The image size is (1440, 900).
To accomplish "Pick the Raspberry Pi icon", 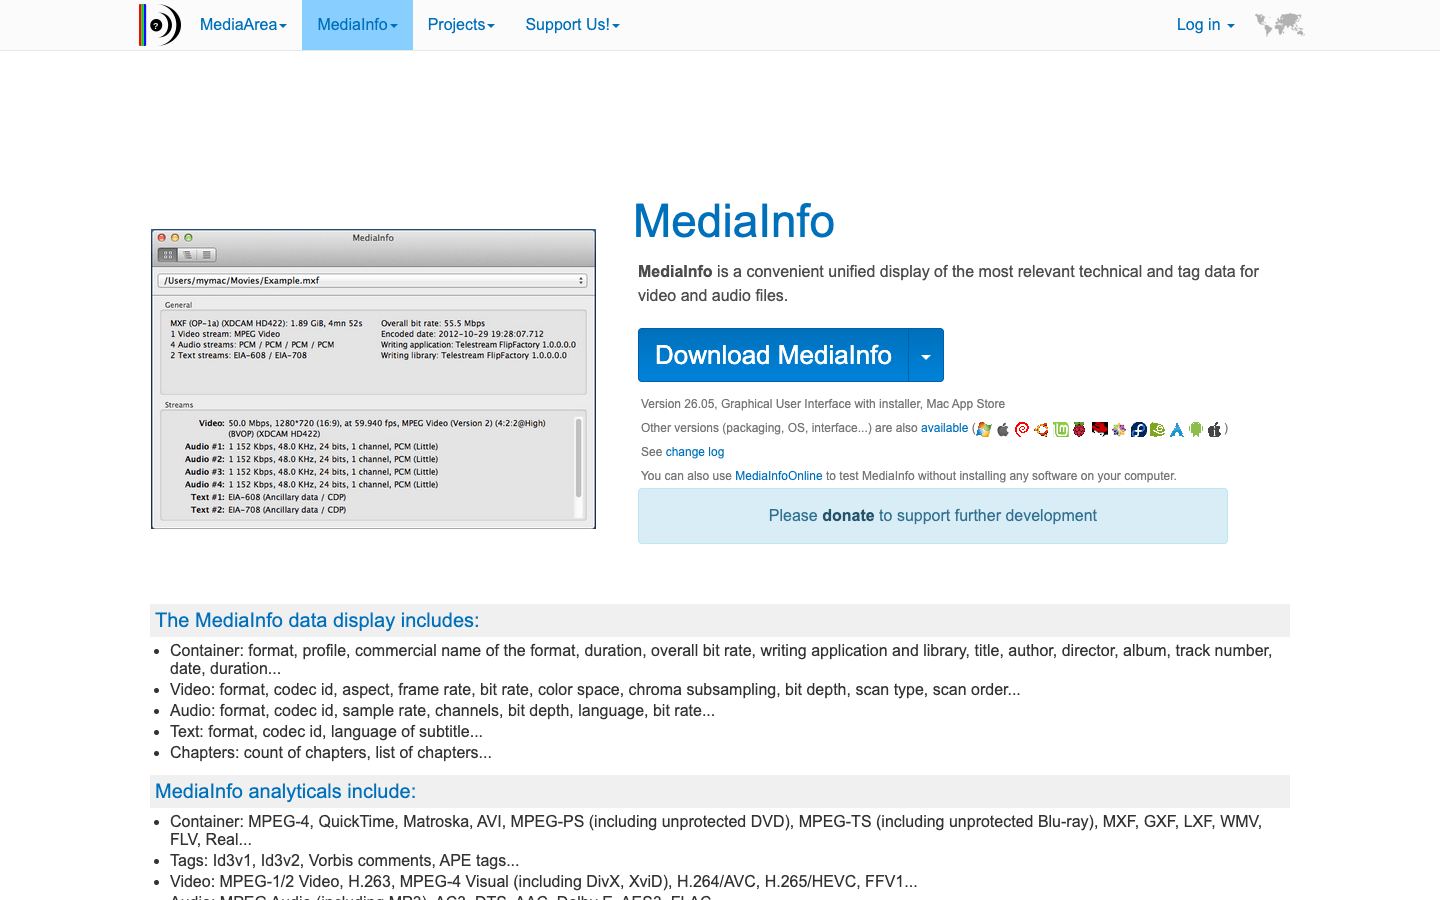I will click(x=1079, y=429).
